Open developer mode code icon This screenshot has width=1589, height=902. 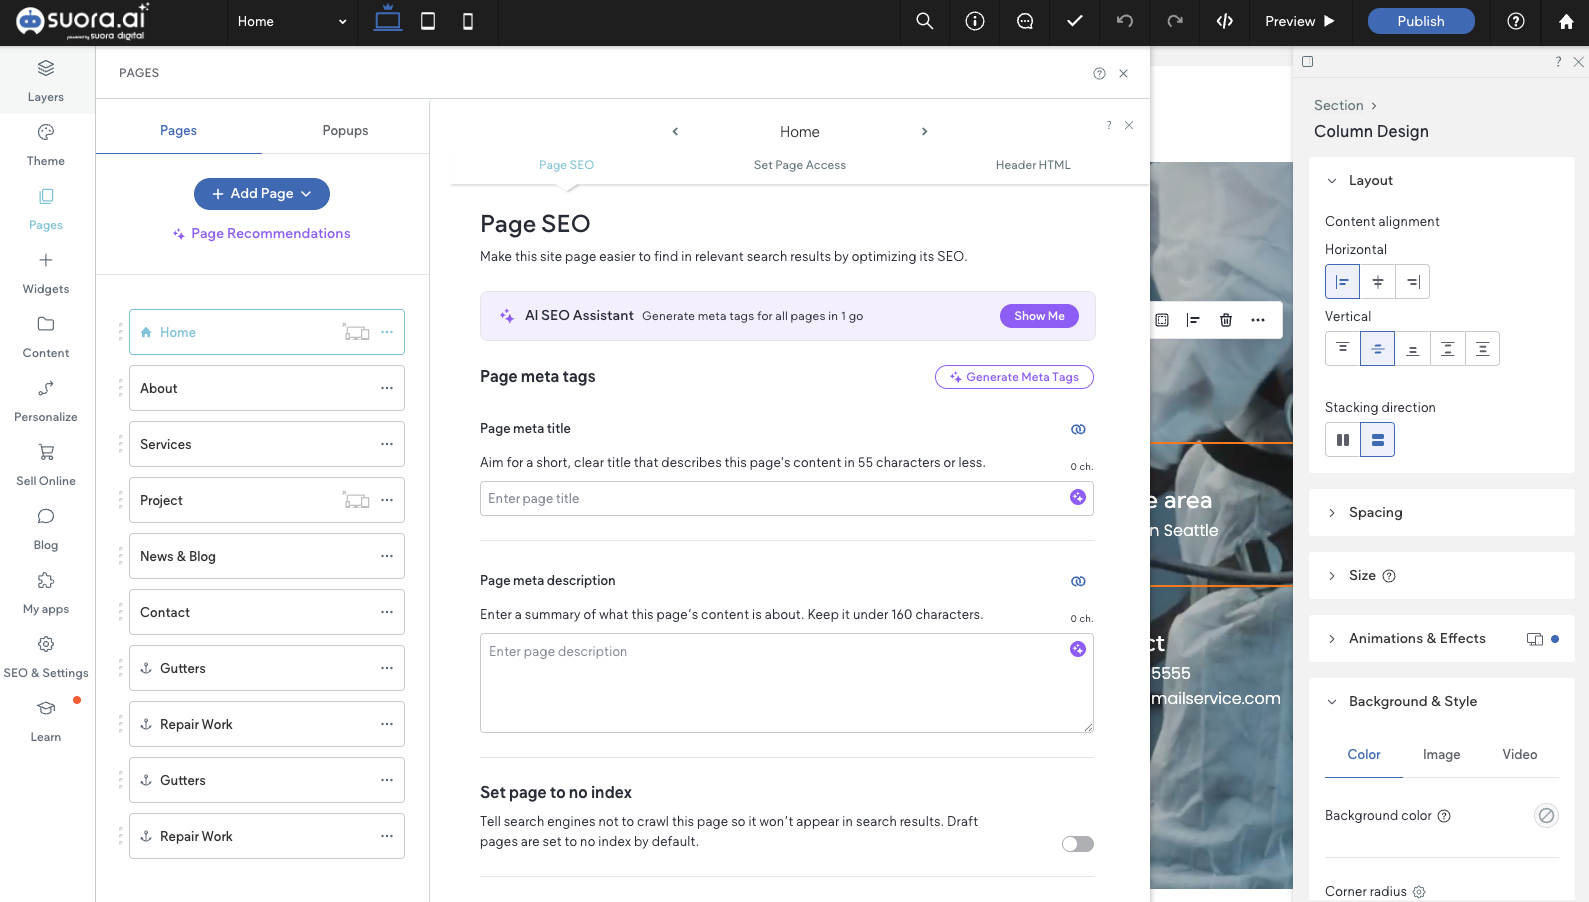(1225, 21)
